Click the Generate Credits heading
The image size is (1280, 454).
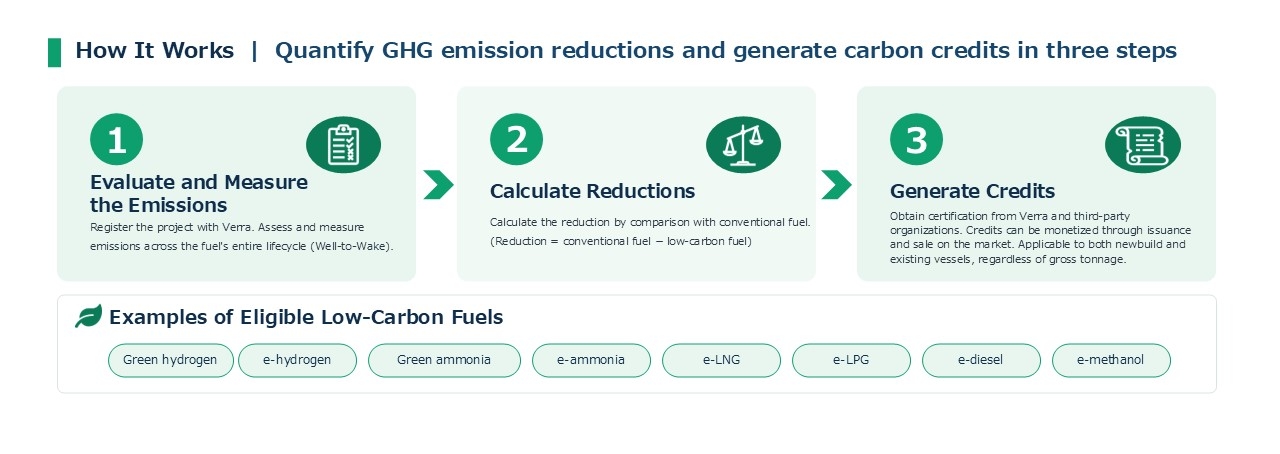[972, 191]
